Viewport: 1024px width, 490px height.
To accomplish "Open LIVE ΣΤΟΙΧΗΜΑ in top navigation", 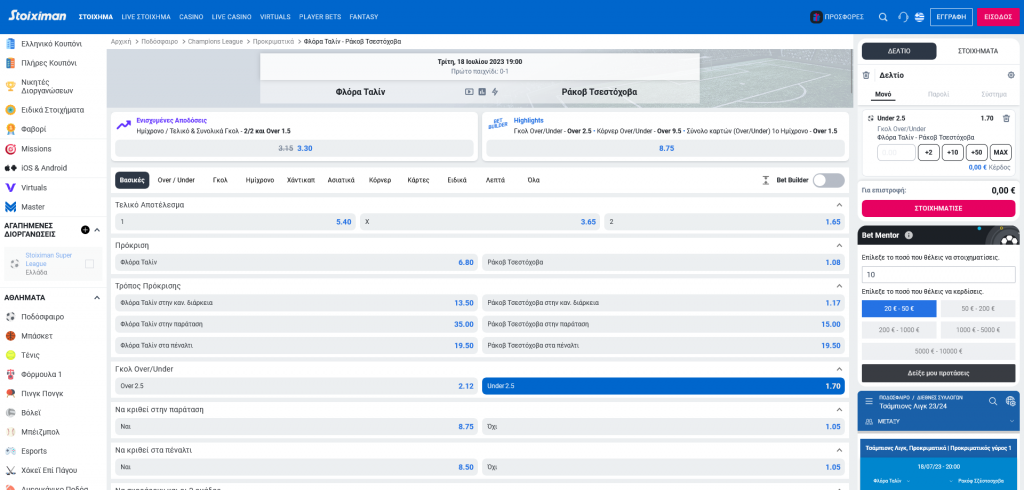I will click(146, 17).
